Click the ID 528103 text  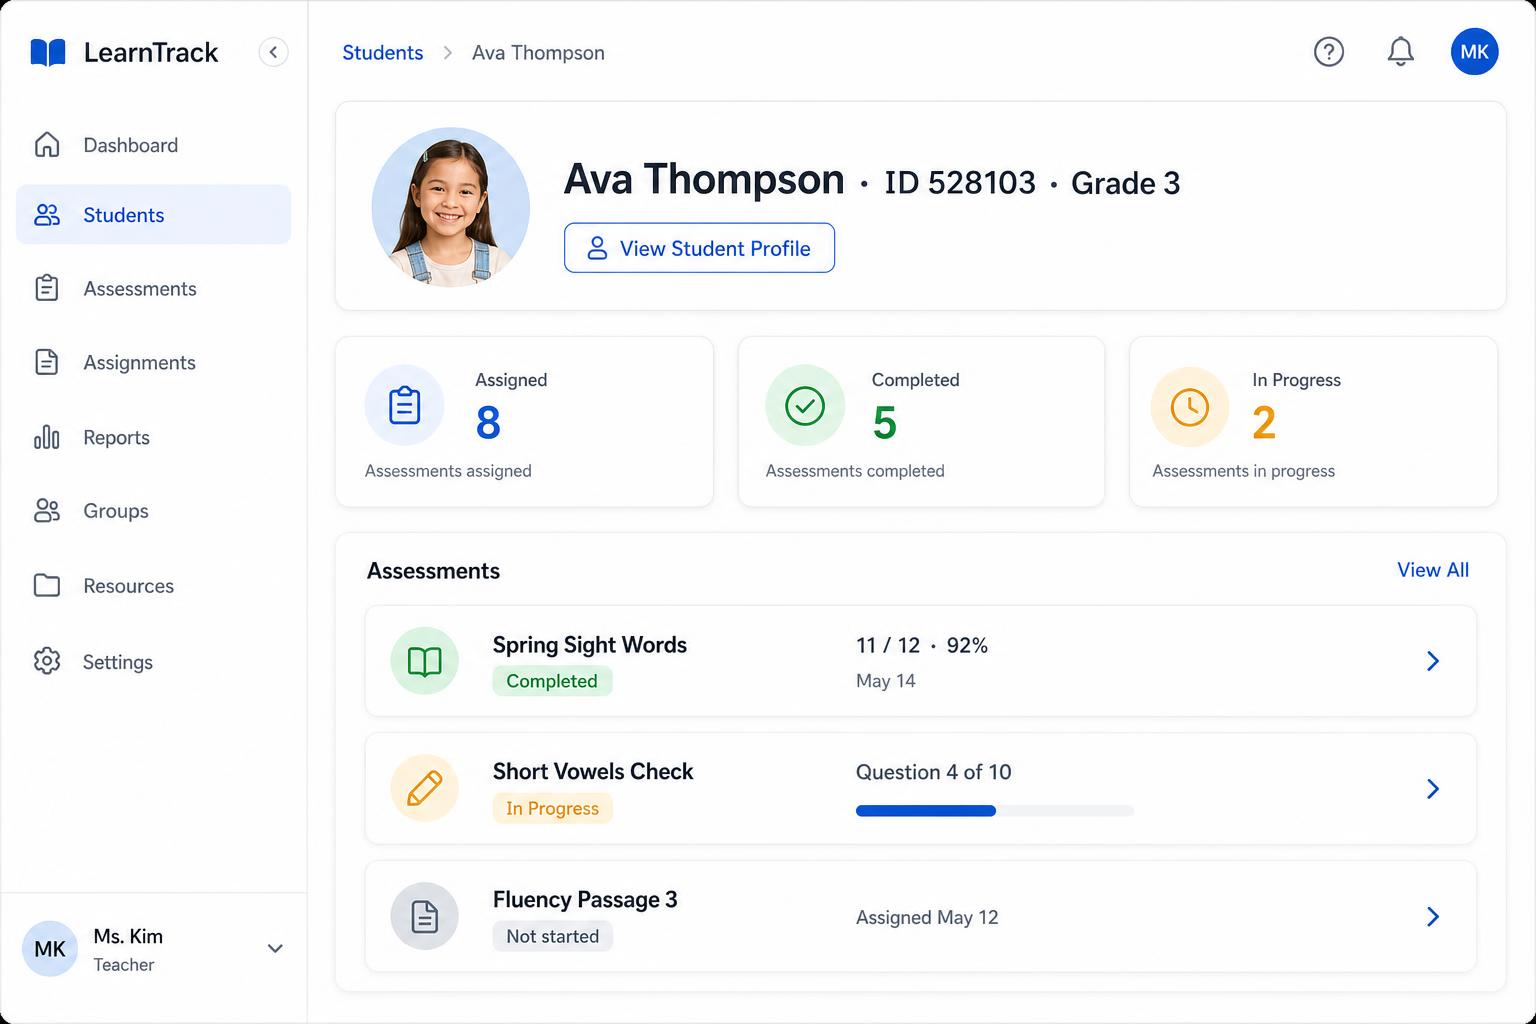tap(960, 183)
